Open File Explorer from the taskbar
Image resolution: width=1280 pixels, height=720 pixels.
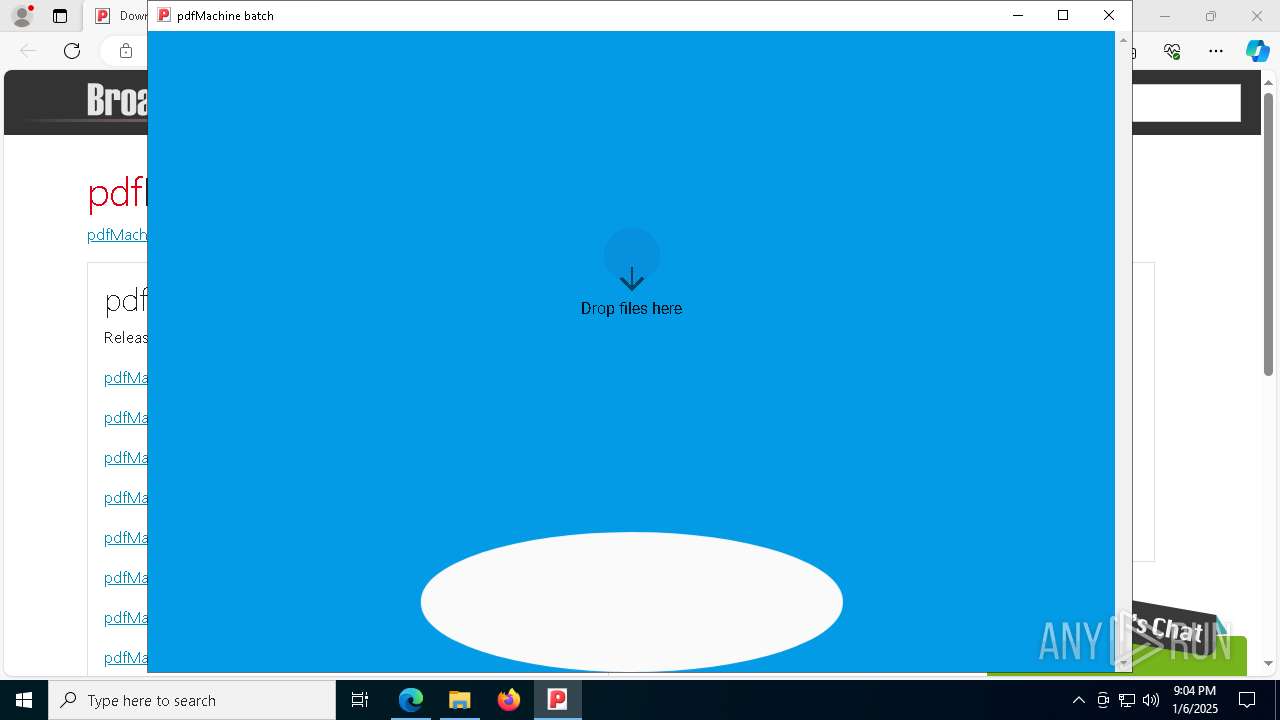459,700
